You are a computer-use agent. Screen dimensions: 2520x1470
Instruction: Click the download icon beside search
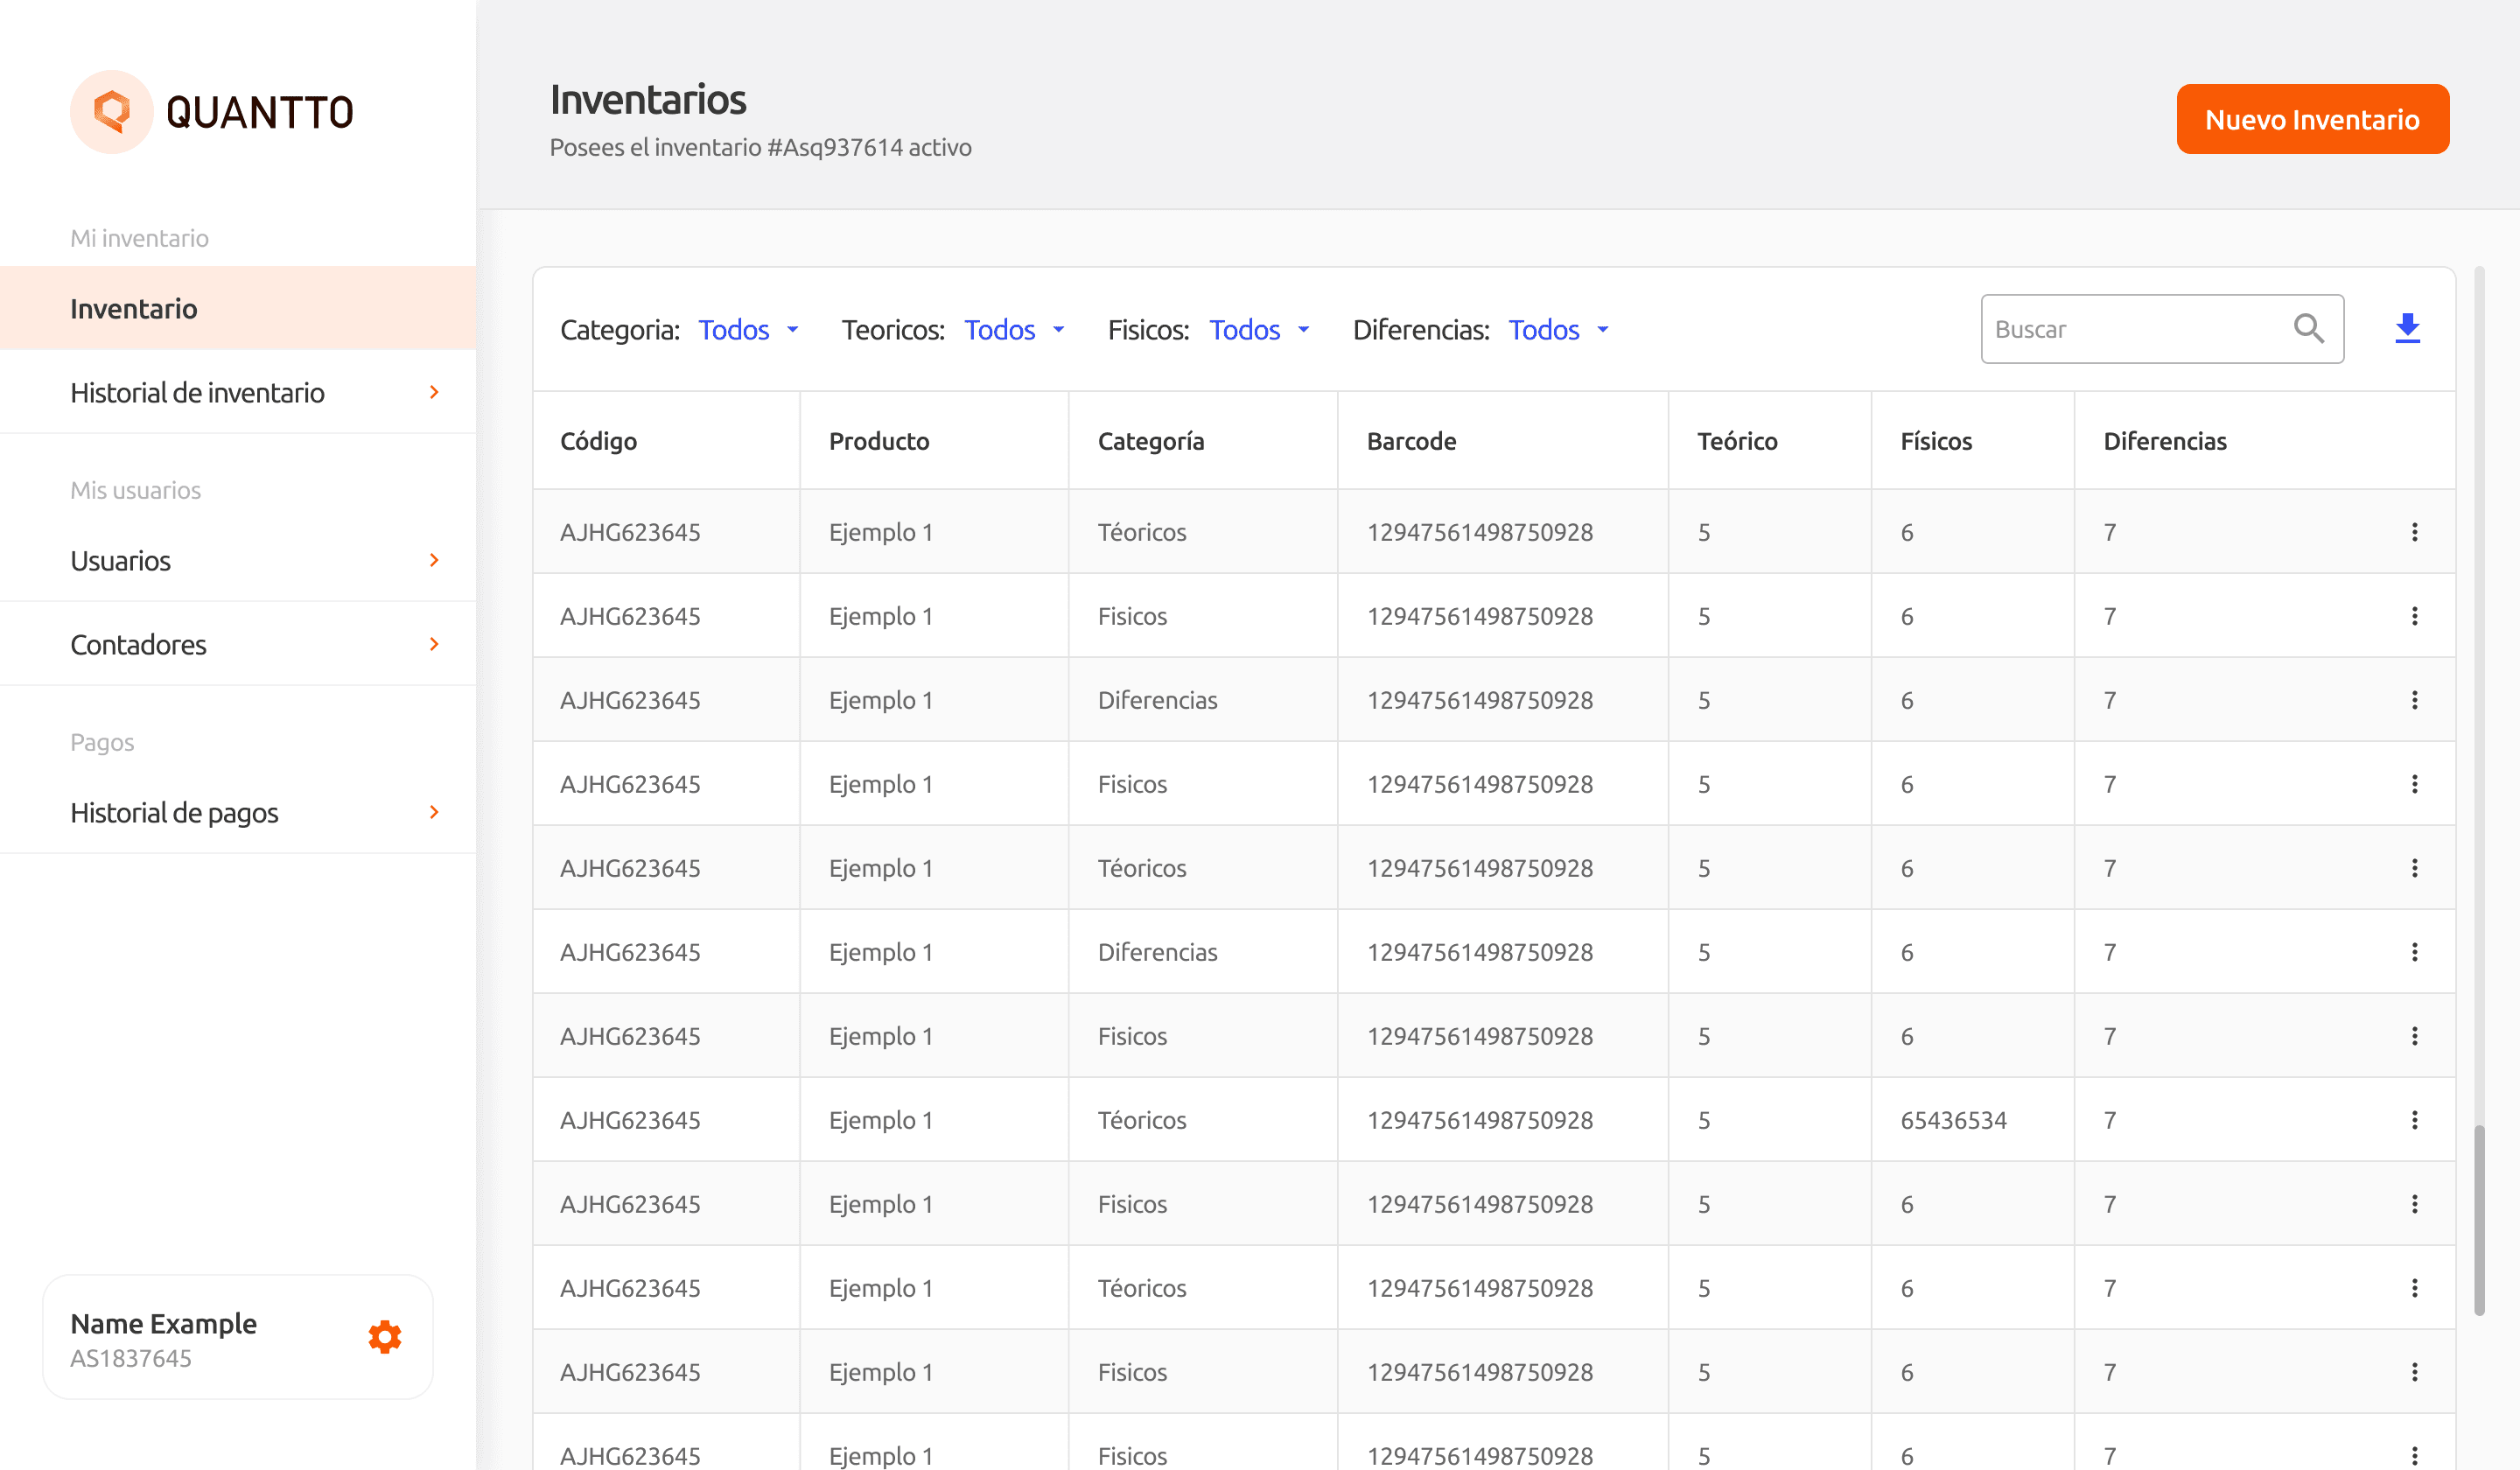(x=2407, y=328)
